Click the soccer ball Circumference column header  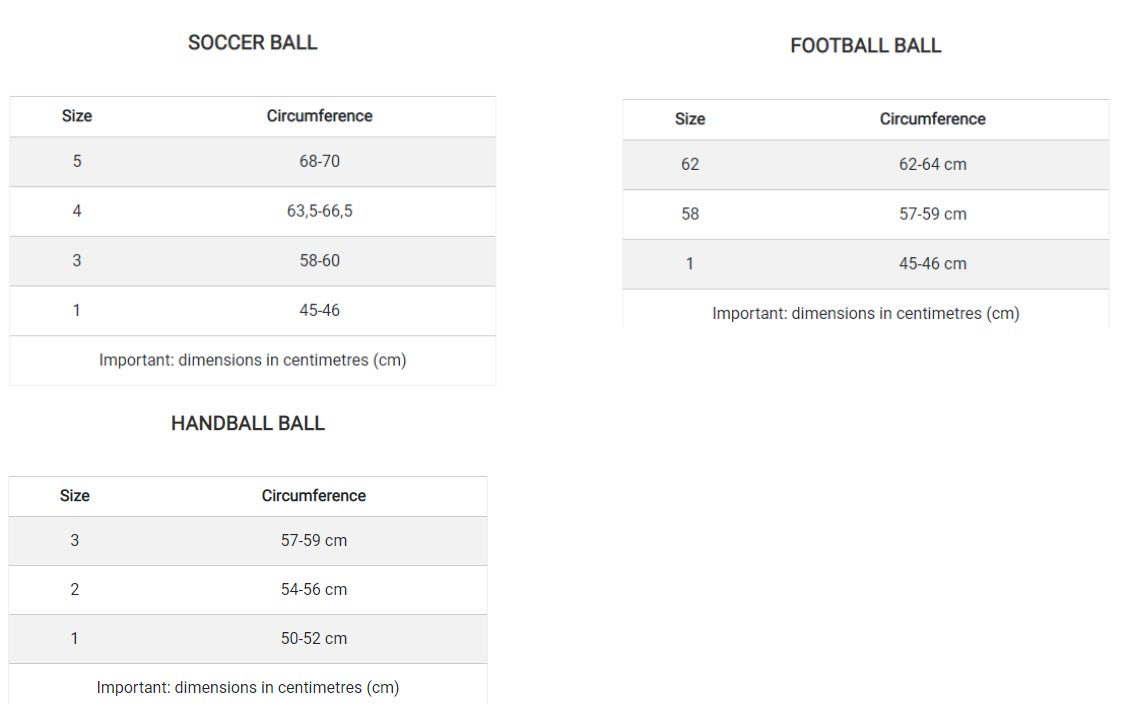point(319,116)
